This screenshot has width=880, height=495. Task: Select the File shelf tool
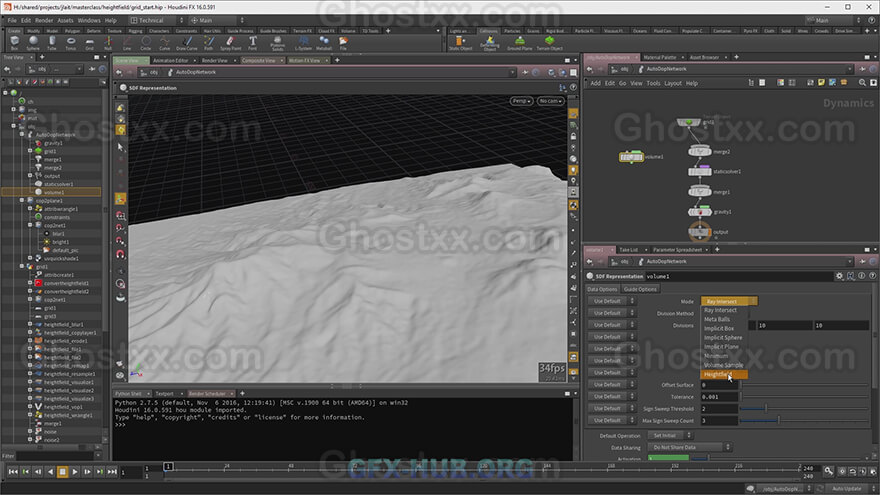pos(343,43)
